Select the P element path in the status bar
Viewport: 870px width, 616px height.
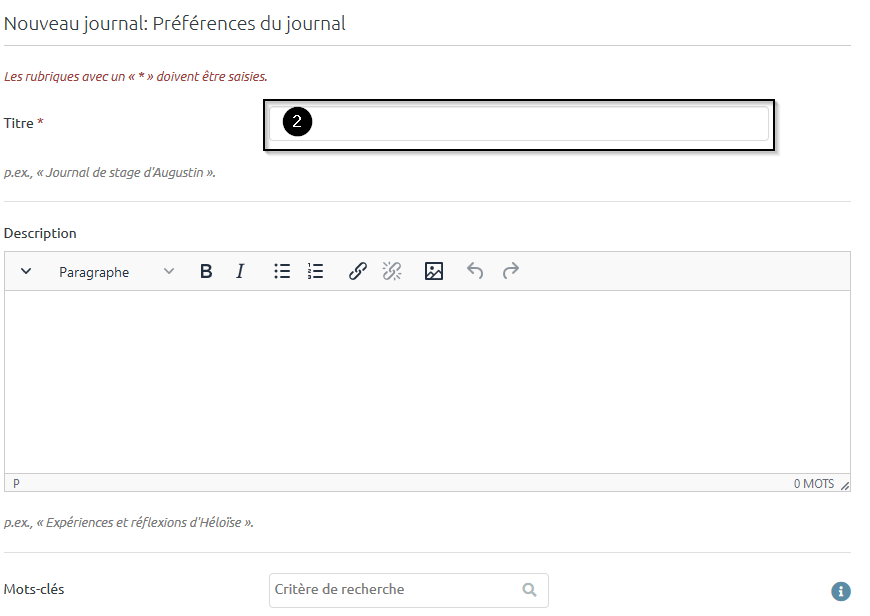click(16, 483)
